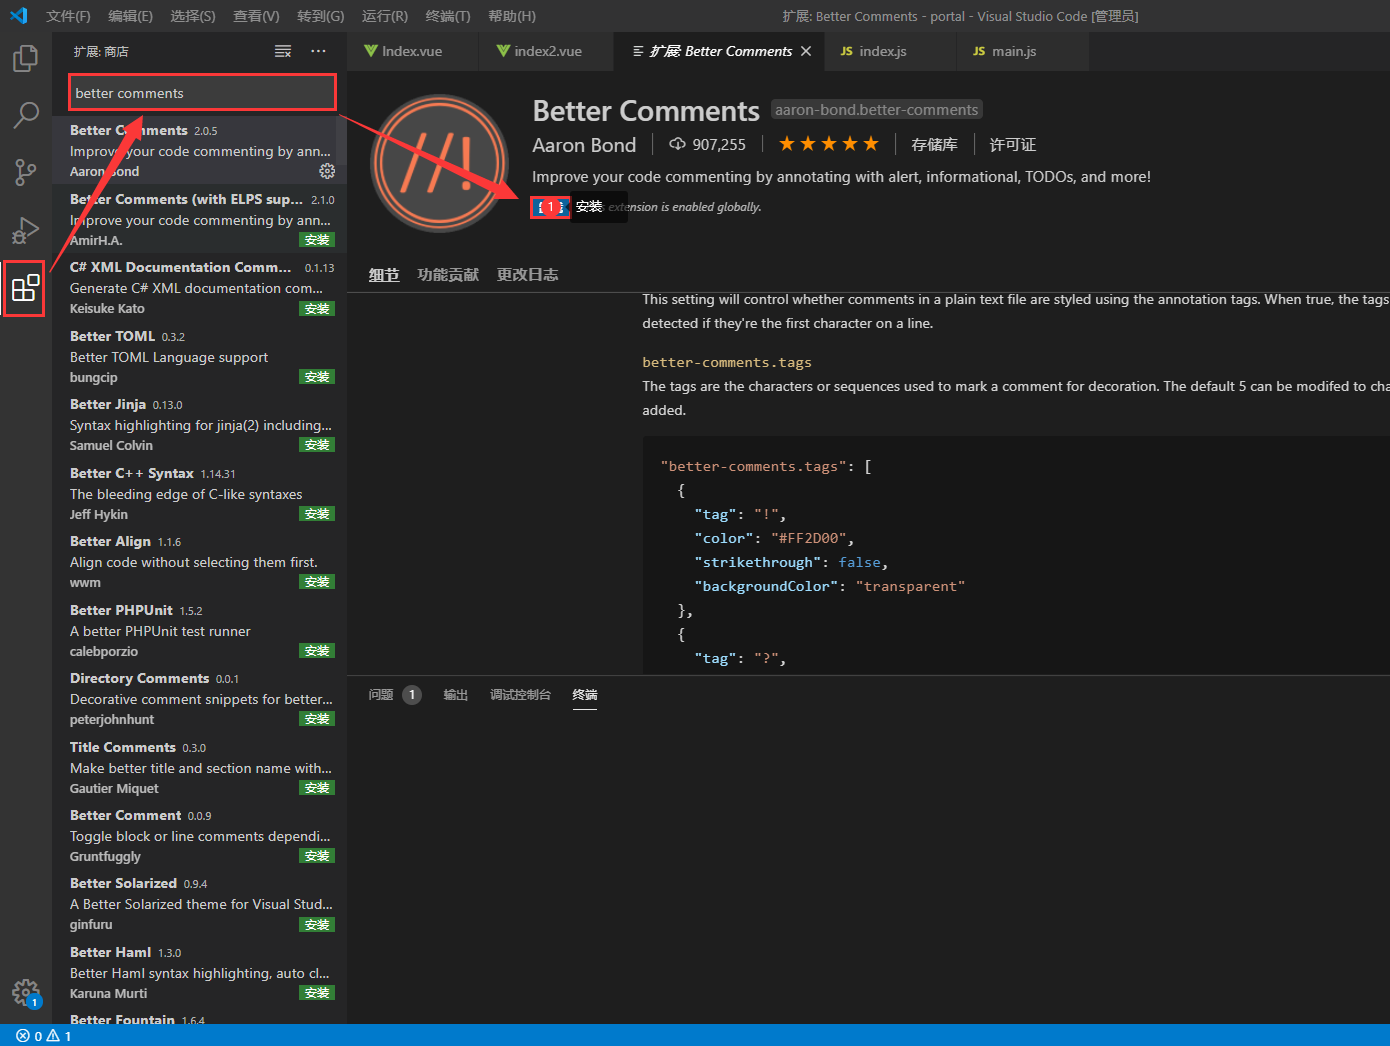The height and width of the screenshot is (1046, 1390).
Task: Click the extensions search input field
Action: tap(201, 91)
